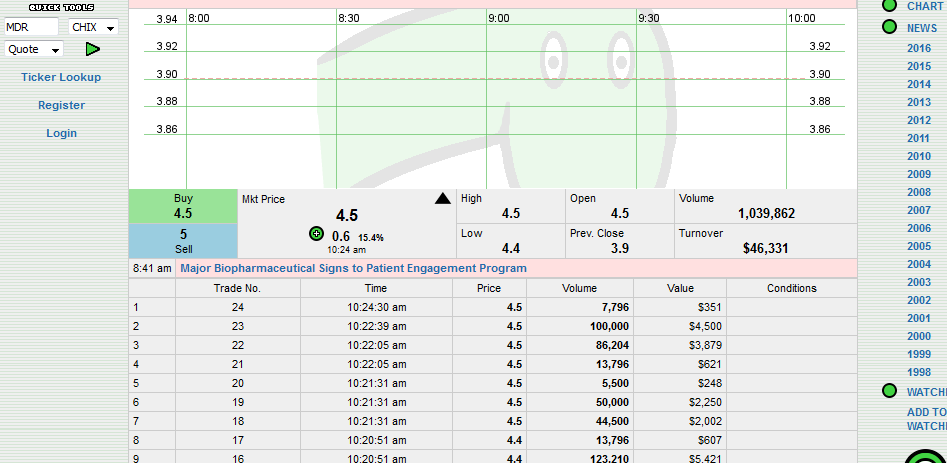Click the Conditions column header
The width and height of the screenshot is (947, 463).
(792, 289)
